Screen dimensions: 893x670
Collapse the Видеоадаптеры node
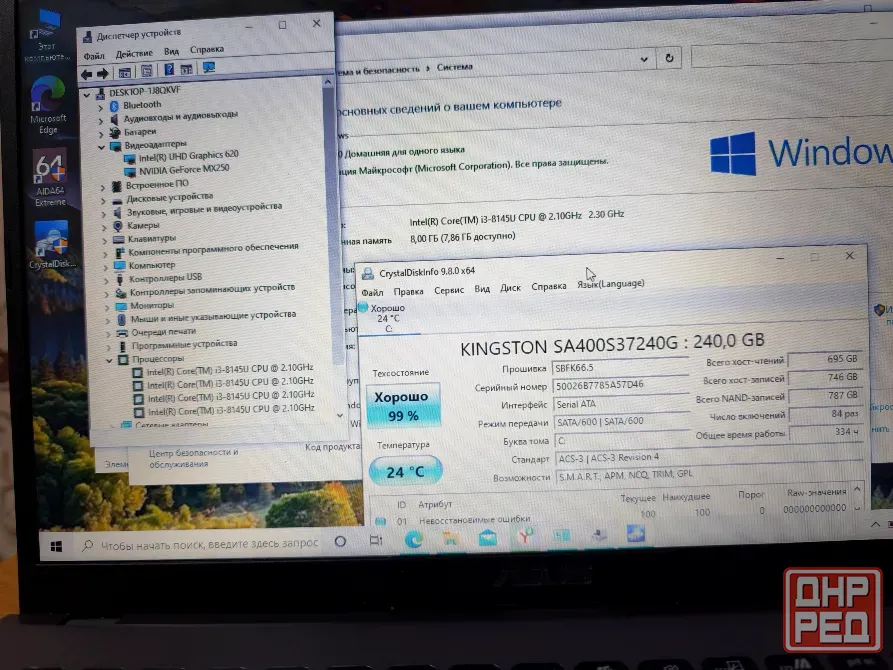[x=101, y=147]
